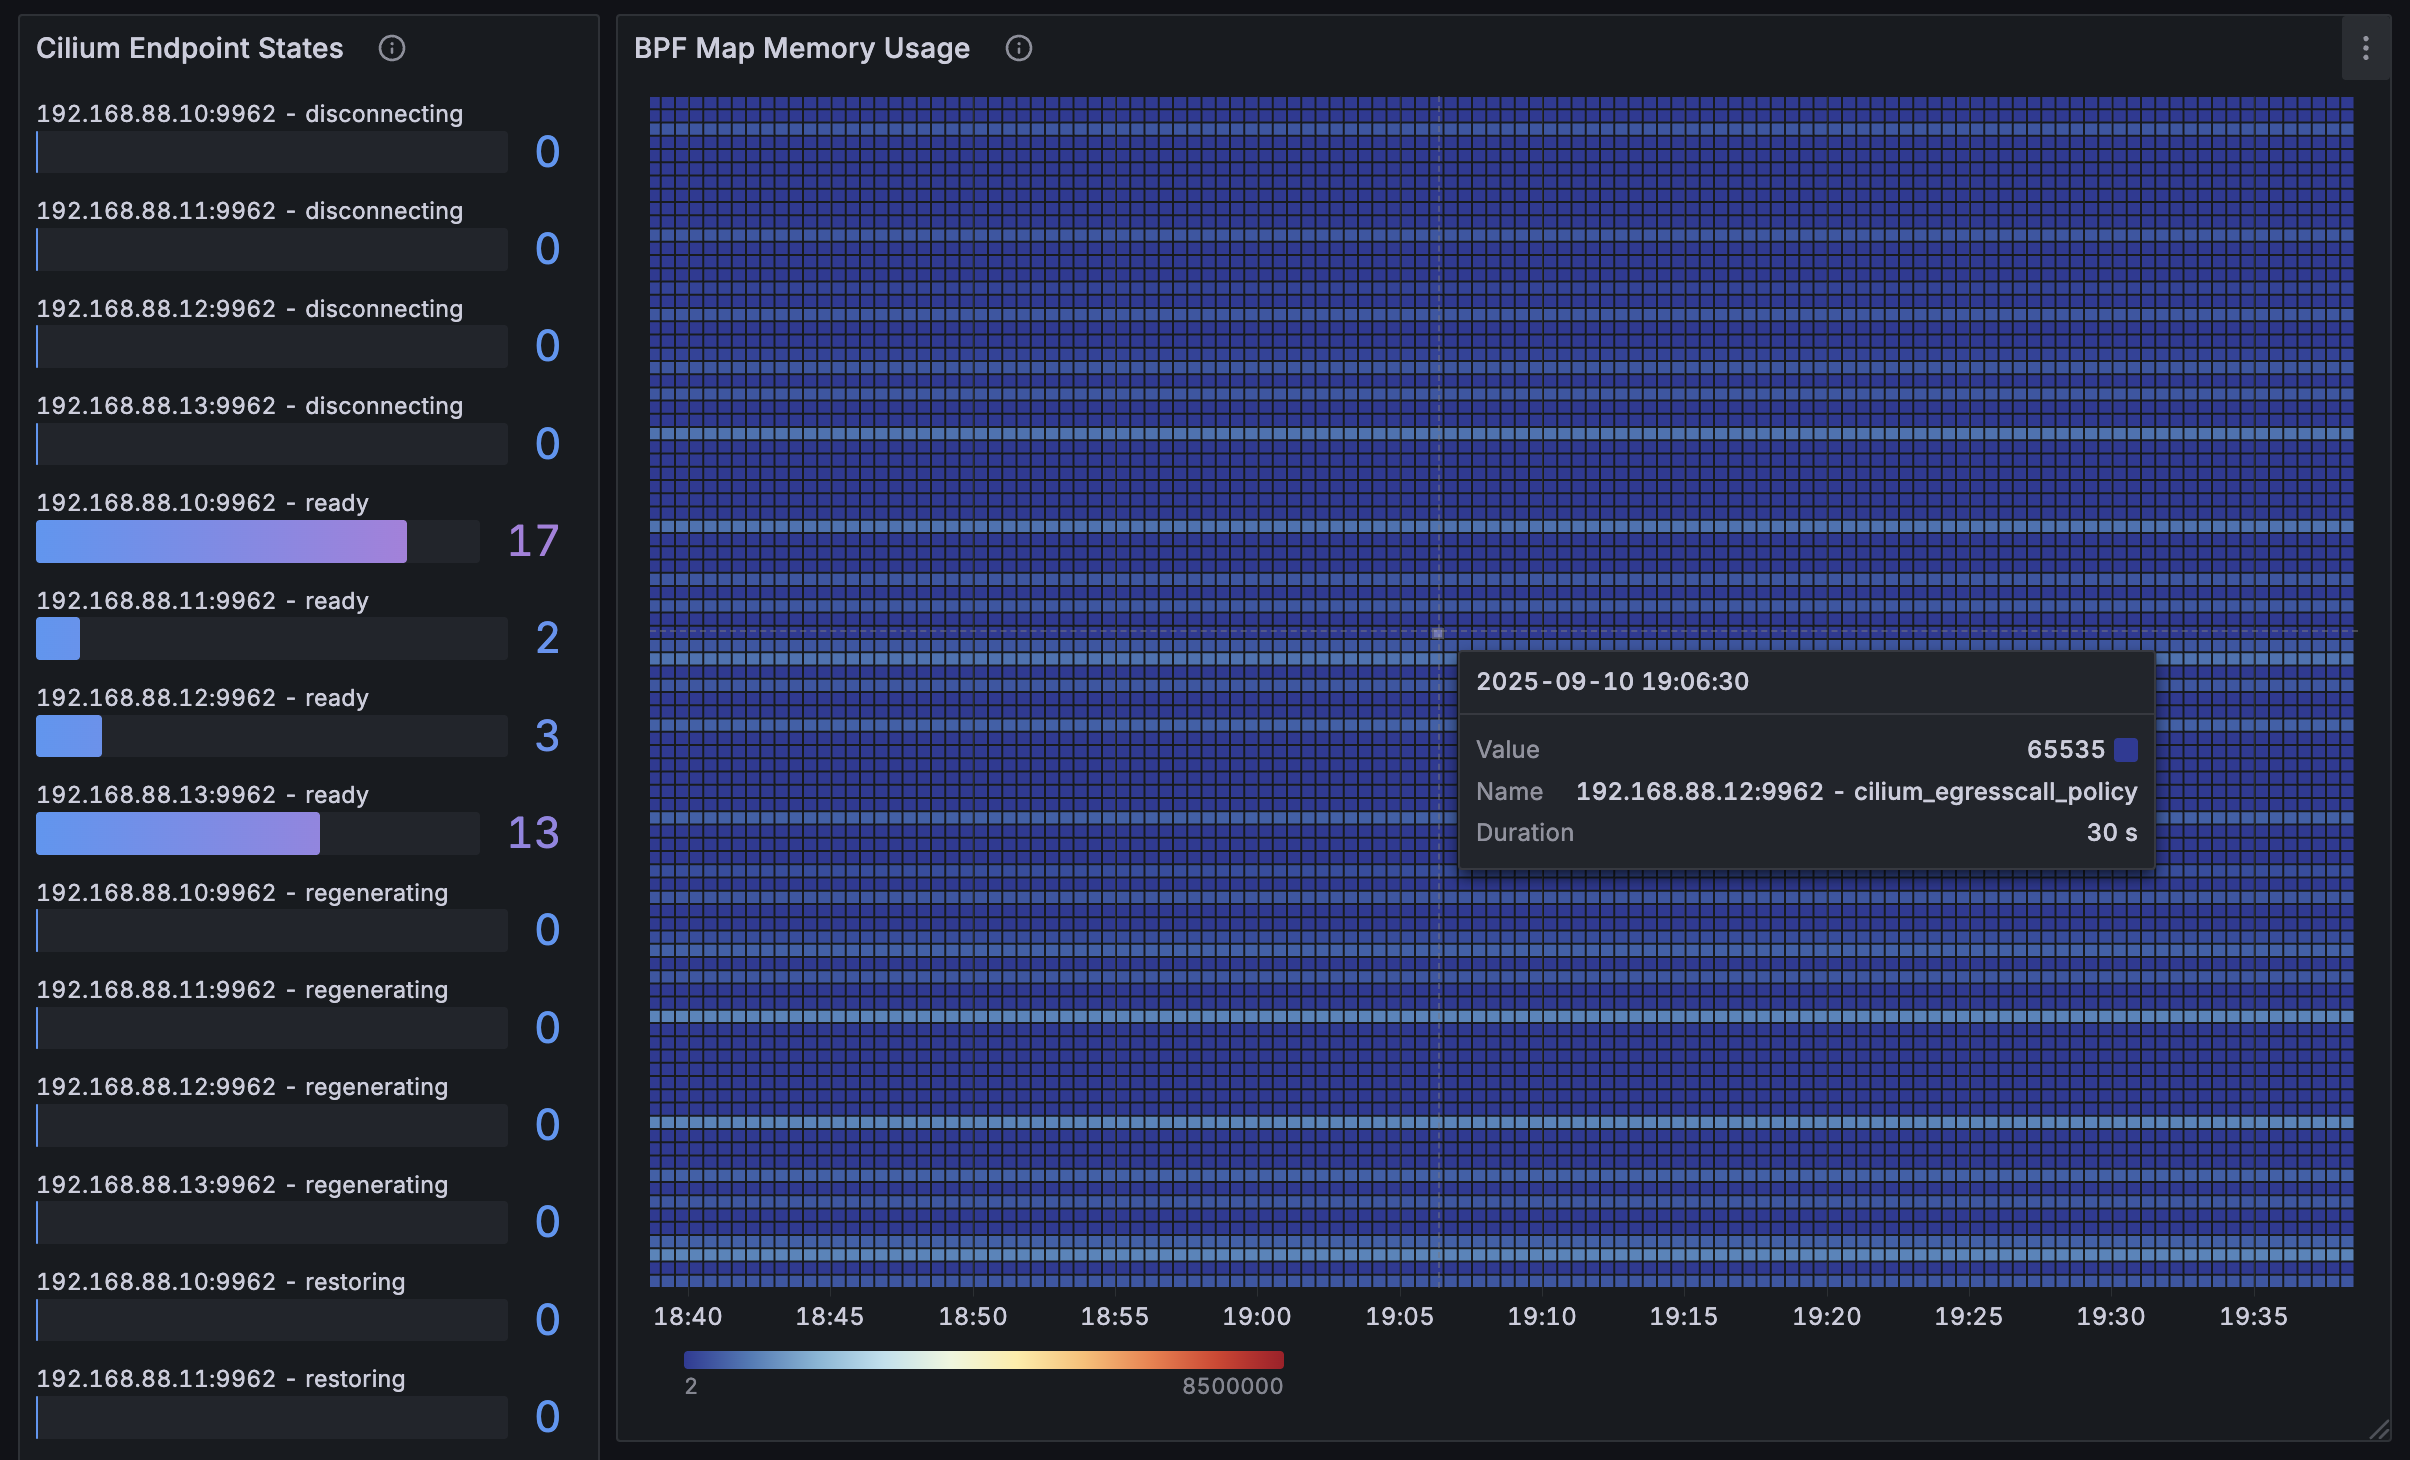The height and width of the screenshot is (1460, 2410).
Task: Click Cilium Endpoint States info icon
Action: [391, 48]
